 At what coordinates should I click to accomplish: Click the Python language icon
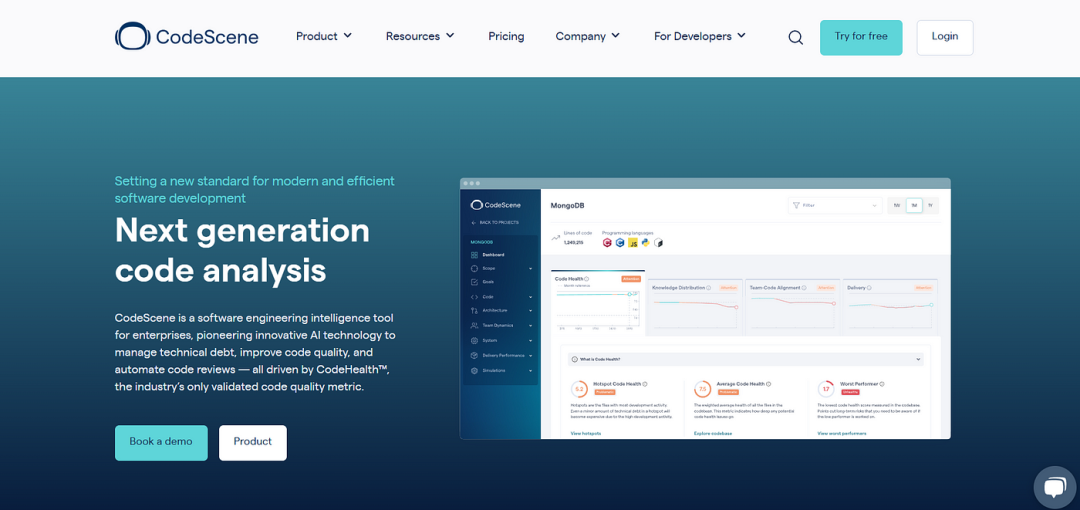pyautogui.click(x=645, y=243)
